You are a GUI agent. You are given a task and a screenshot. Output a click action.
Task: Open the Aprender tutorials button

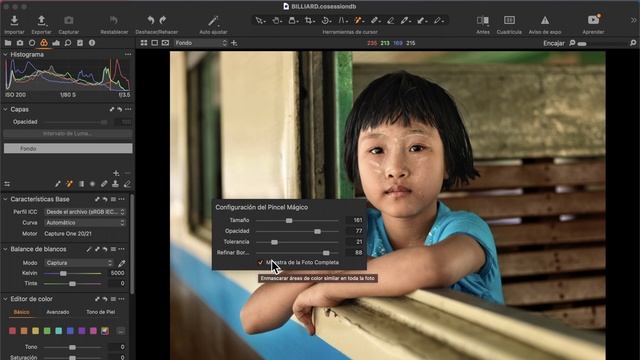[593, 20]
